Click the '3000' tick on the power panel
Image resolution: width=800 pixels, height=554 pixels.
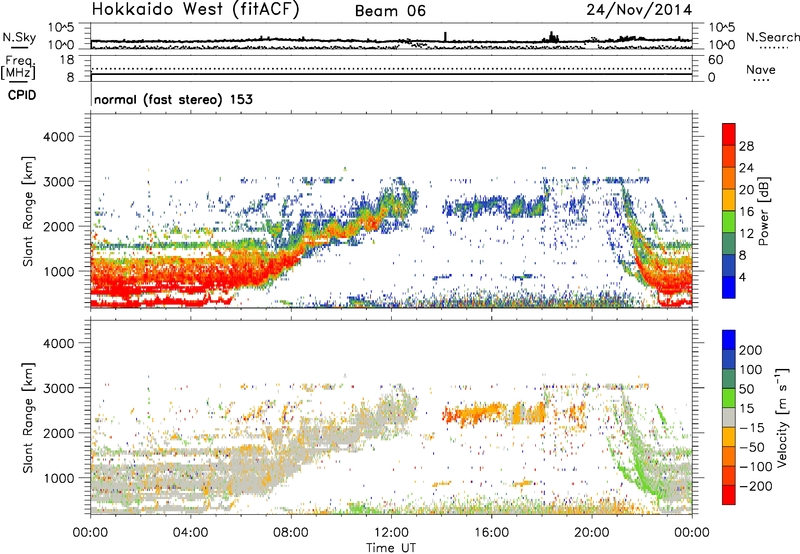[x=59, y=182]
